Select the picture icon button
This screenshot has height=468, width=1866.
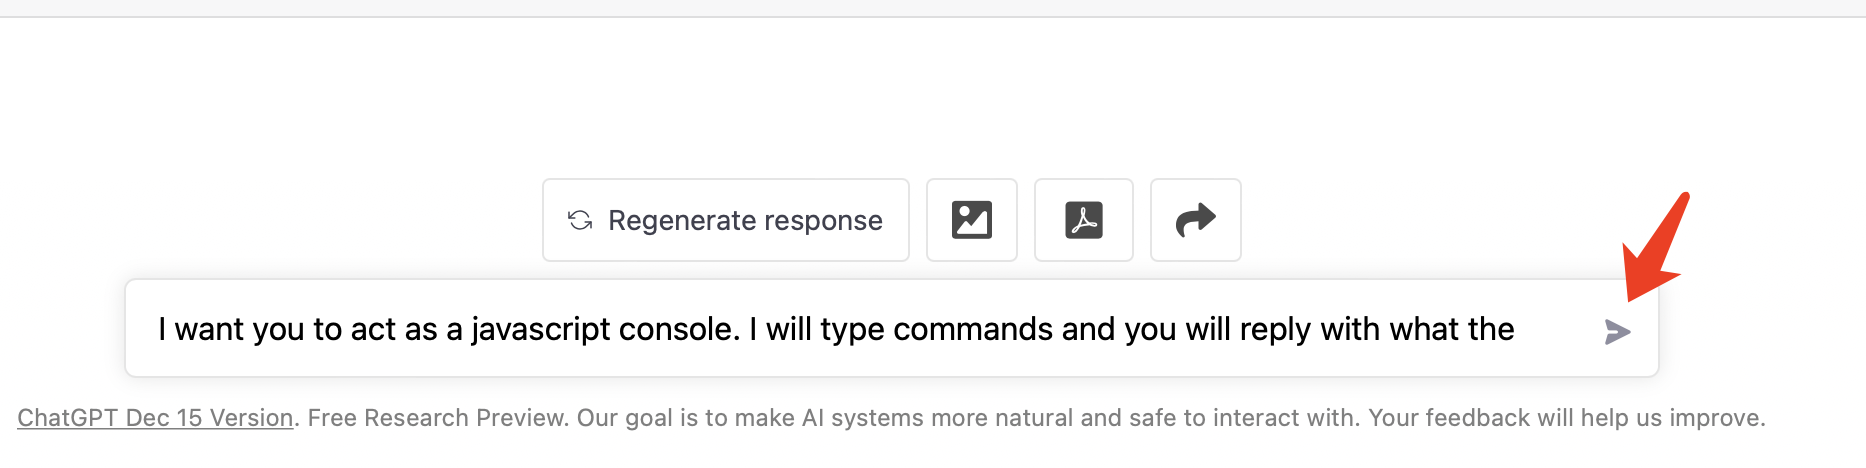tap(972, 220)
